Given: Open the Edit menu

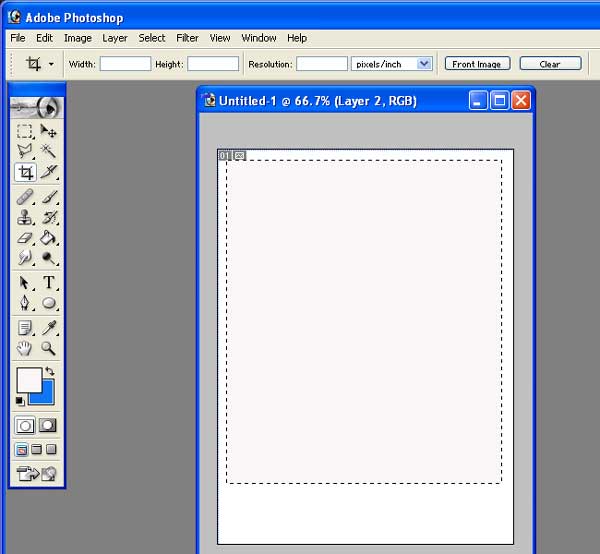Looking at the screenshot, I should pyautogui.click(x=44, y=38).
